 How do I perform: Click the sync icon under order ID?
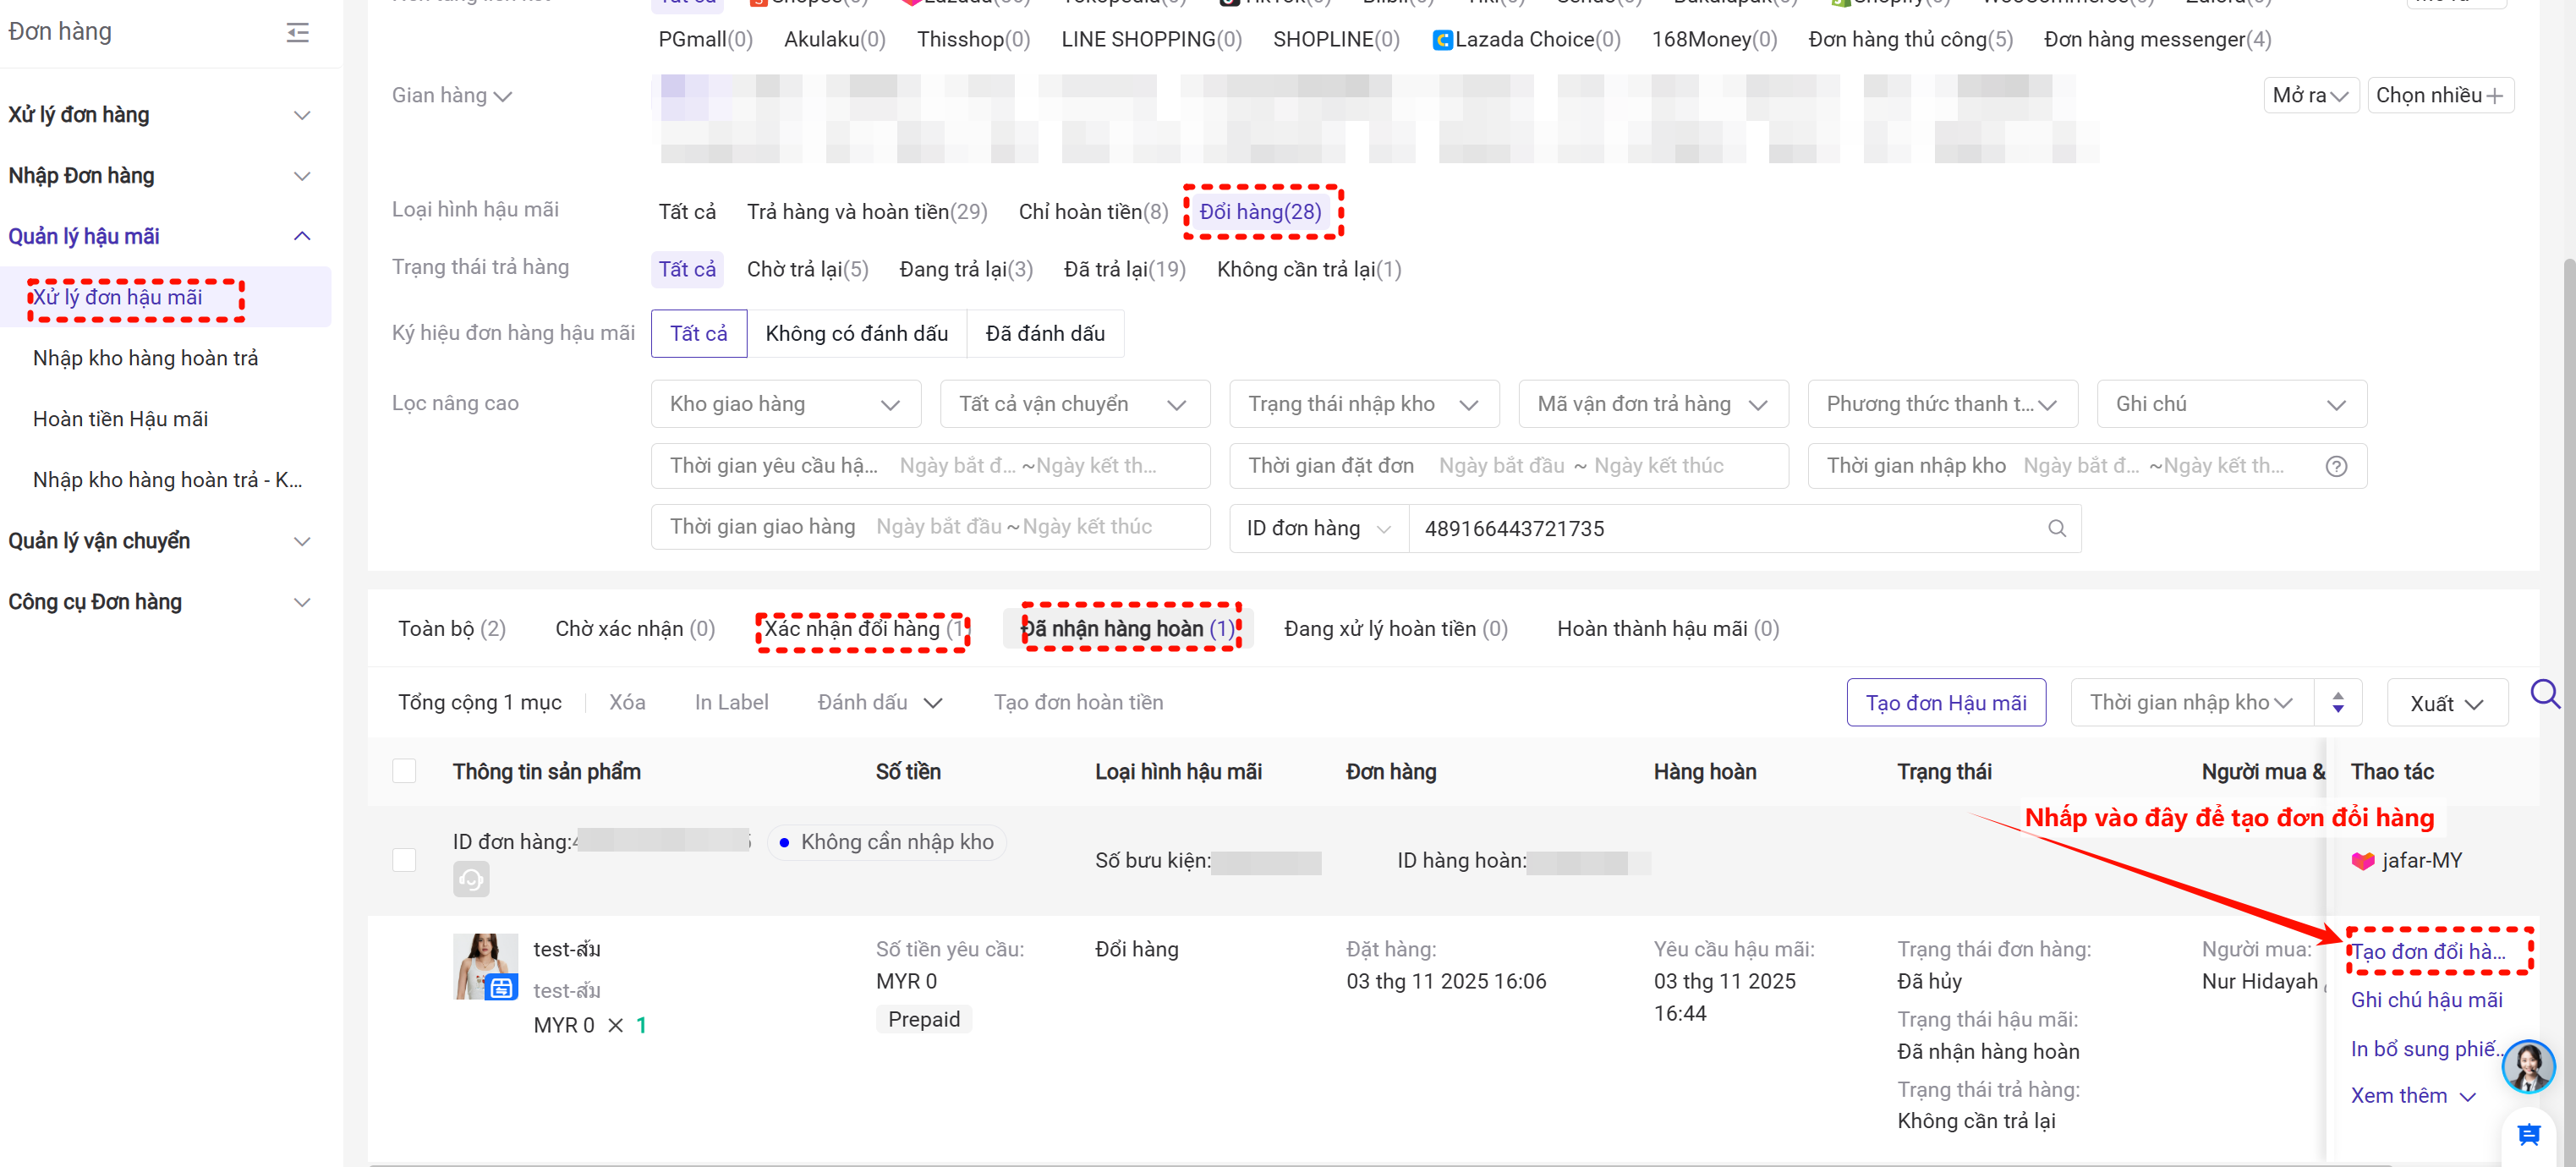pos(471,879)
